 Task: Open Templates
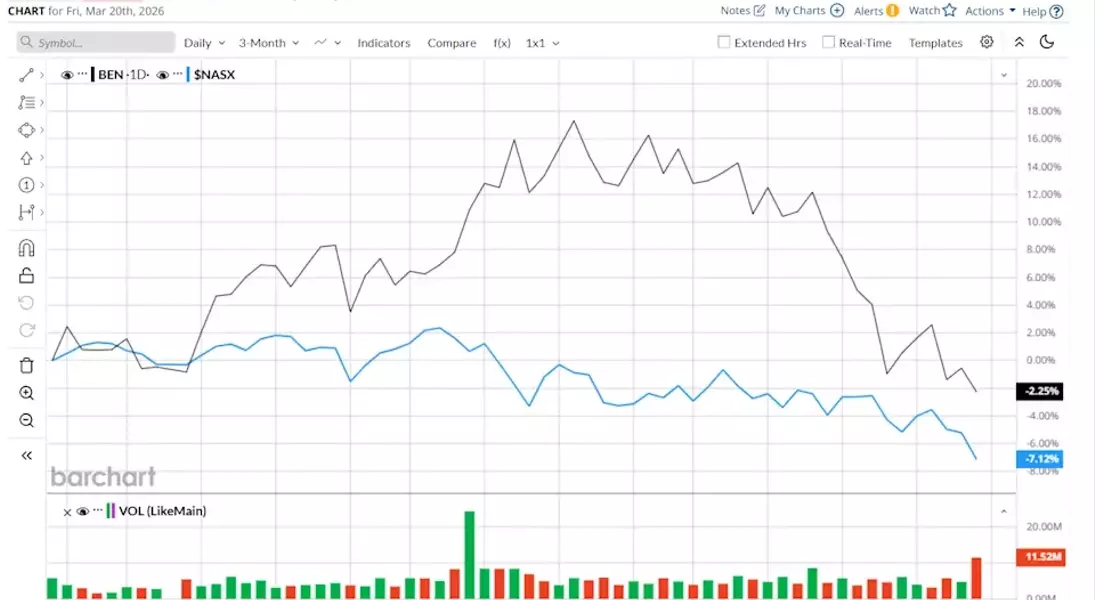pos(935,43)
